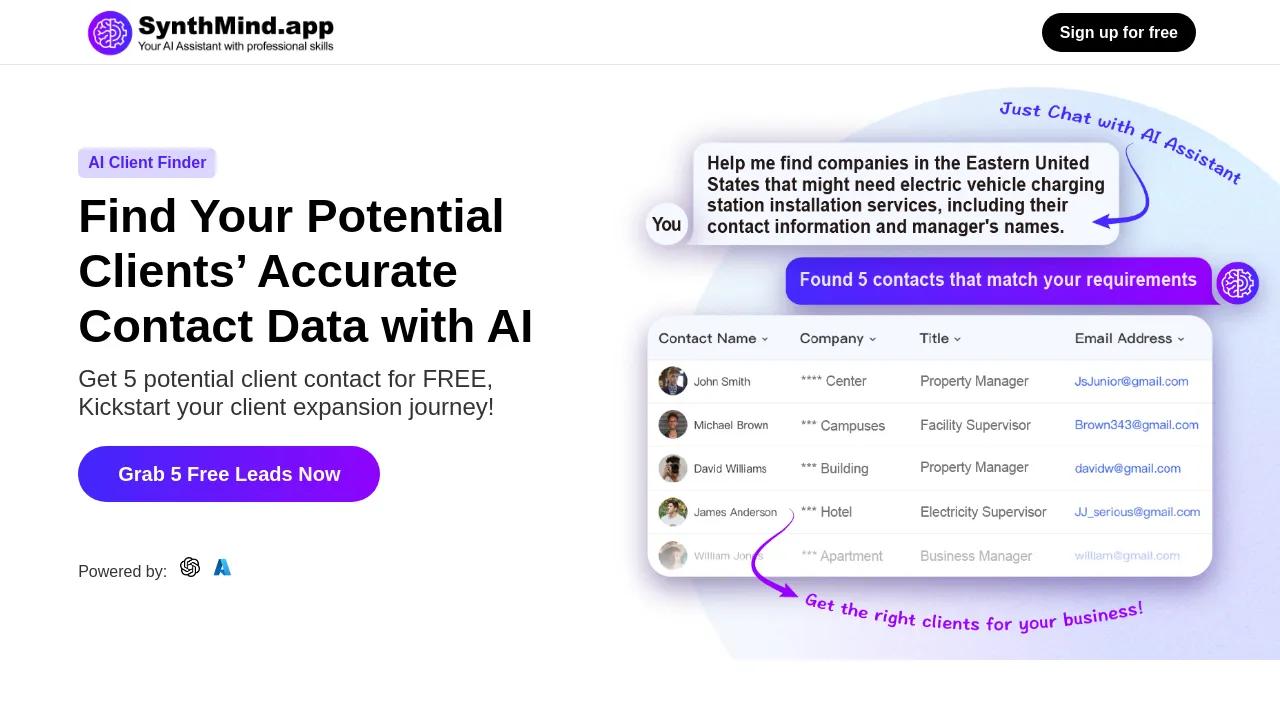Viewport: 1280px width, 720px height.
Task: Click the "Found 5 contacts" message bubble
Action: click(998, 280)
